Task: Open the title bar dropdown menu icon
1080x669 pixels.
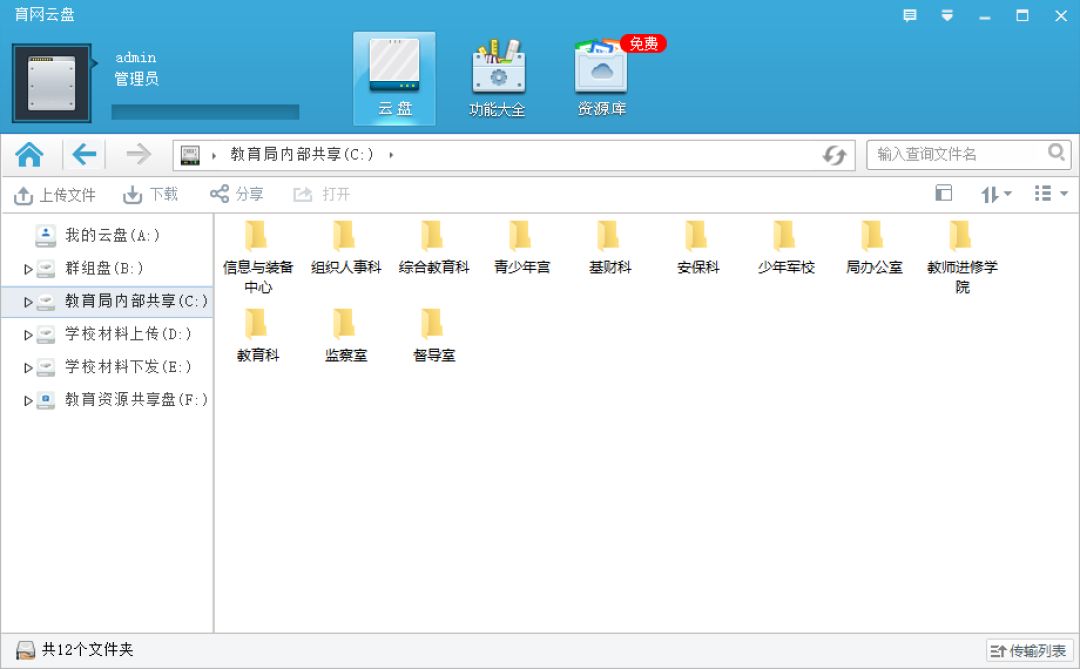Action: click(x=947, y=15)
